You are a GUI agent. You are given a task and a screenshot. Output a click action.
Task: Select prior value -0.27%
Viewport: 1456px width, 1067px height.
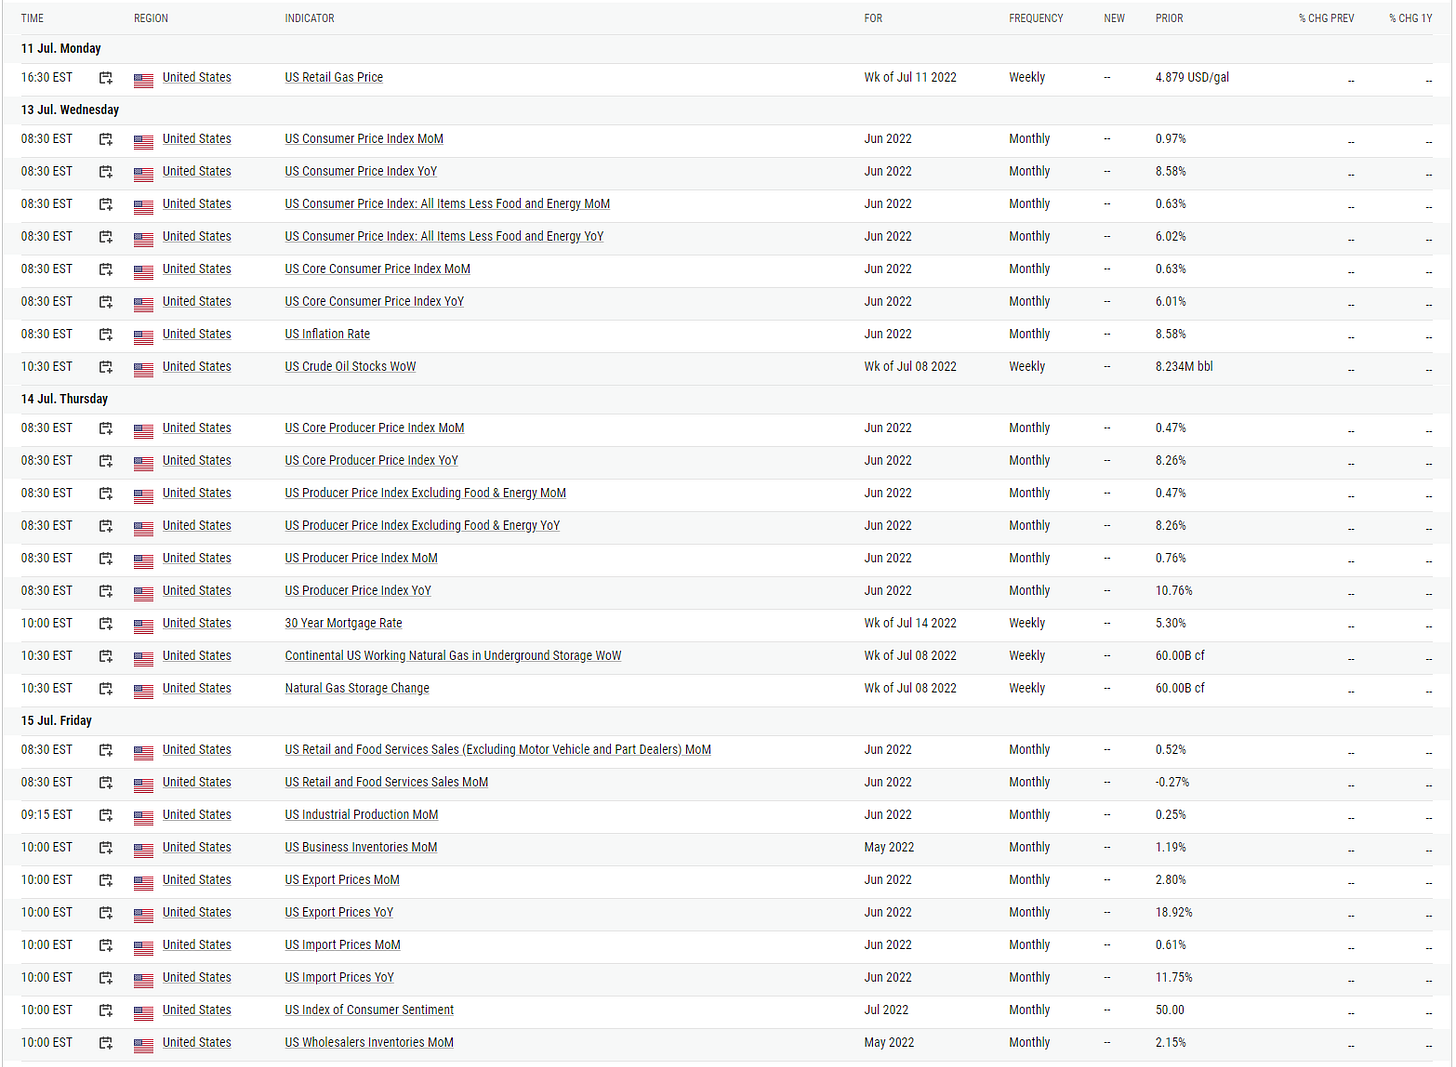click(1172, 782)
